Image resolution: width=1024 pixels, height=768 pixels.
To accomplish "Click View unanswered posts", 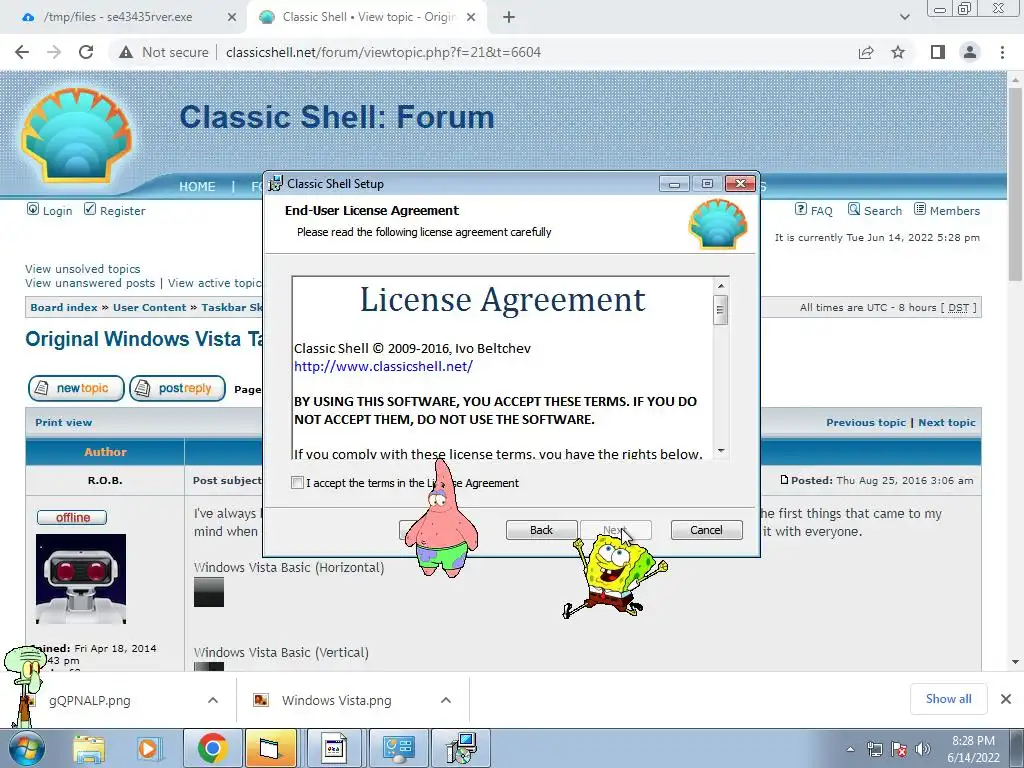I will 90,283.
